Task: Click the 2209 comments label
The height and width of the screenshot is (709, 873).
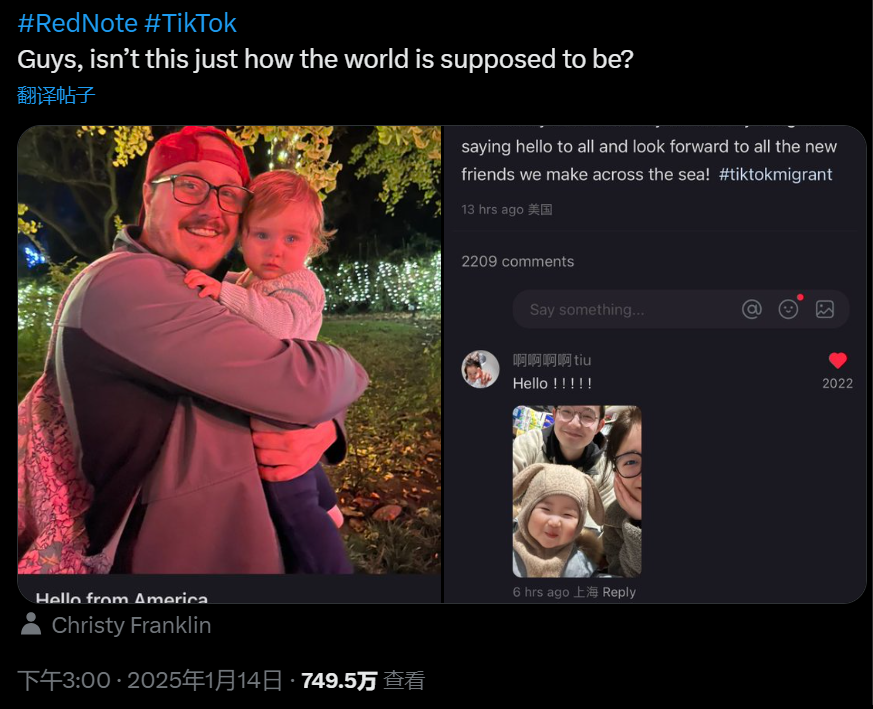Action: [517, 261]
